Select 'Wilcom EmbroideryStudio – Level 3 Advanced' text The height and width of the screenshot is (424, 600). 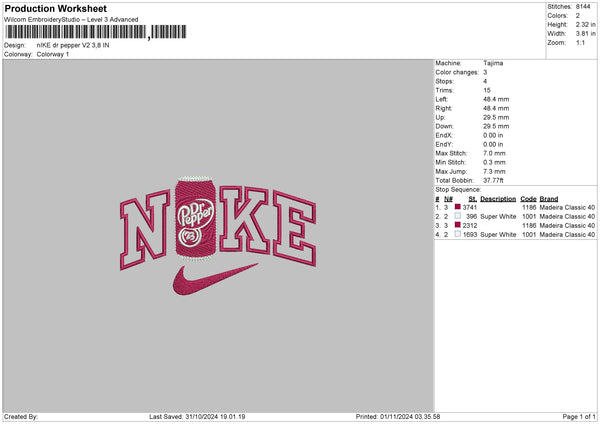pos(71,20)
